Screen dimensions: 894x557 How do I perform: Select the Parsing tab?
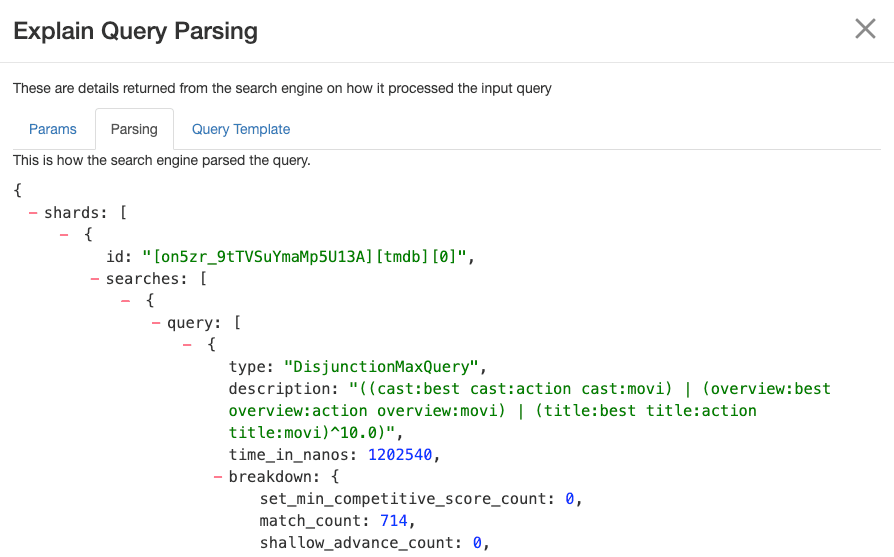(134, 129)
